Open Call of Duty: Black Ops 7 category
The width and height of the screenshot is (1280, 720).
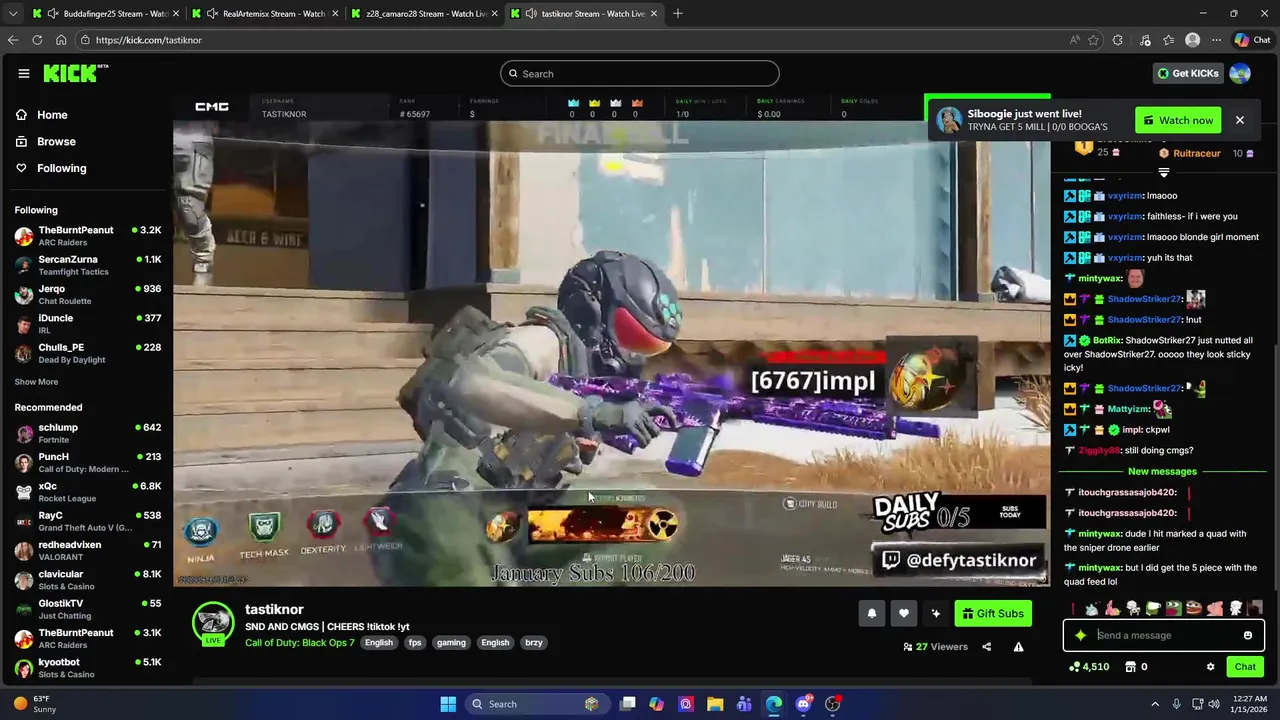tap(300, 643)
